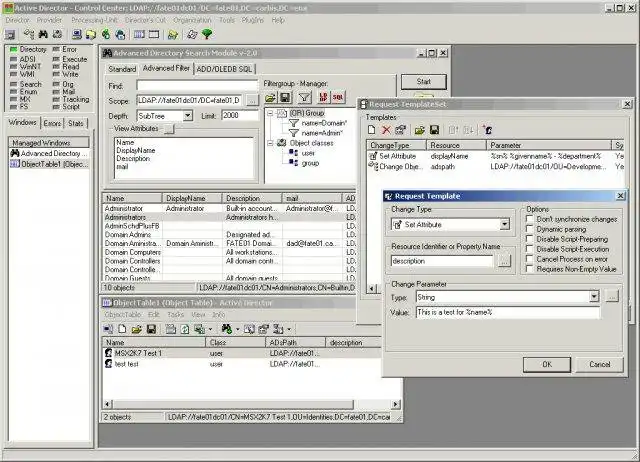
Task: Click the ObjectTable horizontal scrollbar track
Action: (372, 404)
